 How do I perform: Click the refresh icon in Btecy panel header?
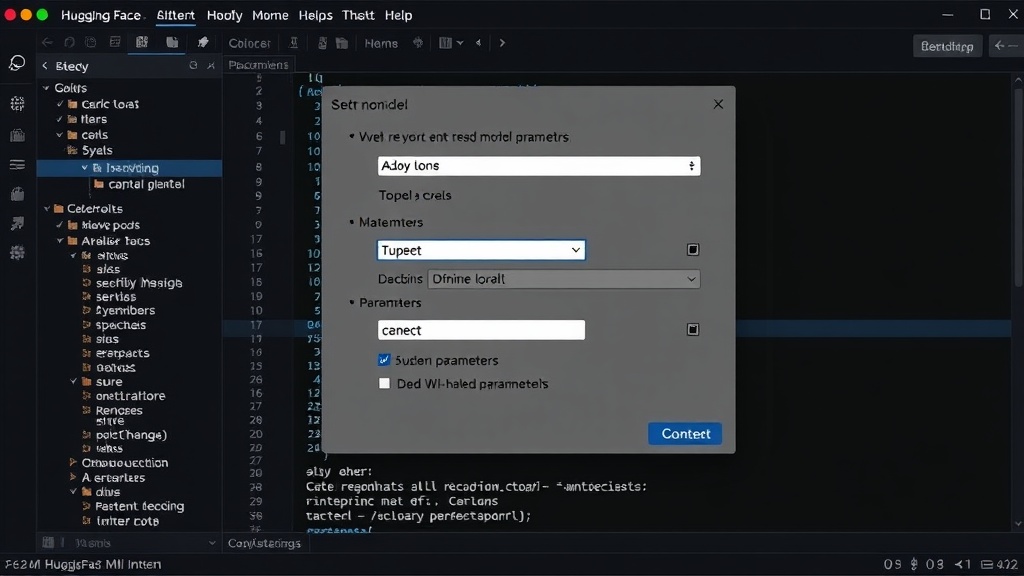click(x=193, y=65)
